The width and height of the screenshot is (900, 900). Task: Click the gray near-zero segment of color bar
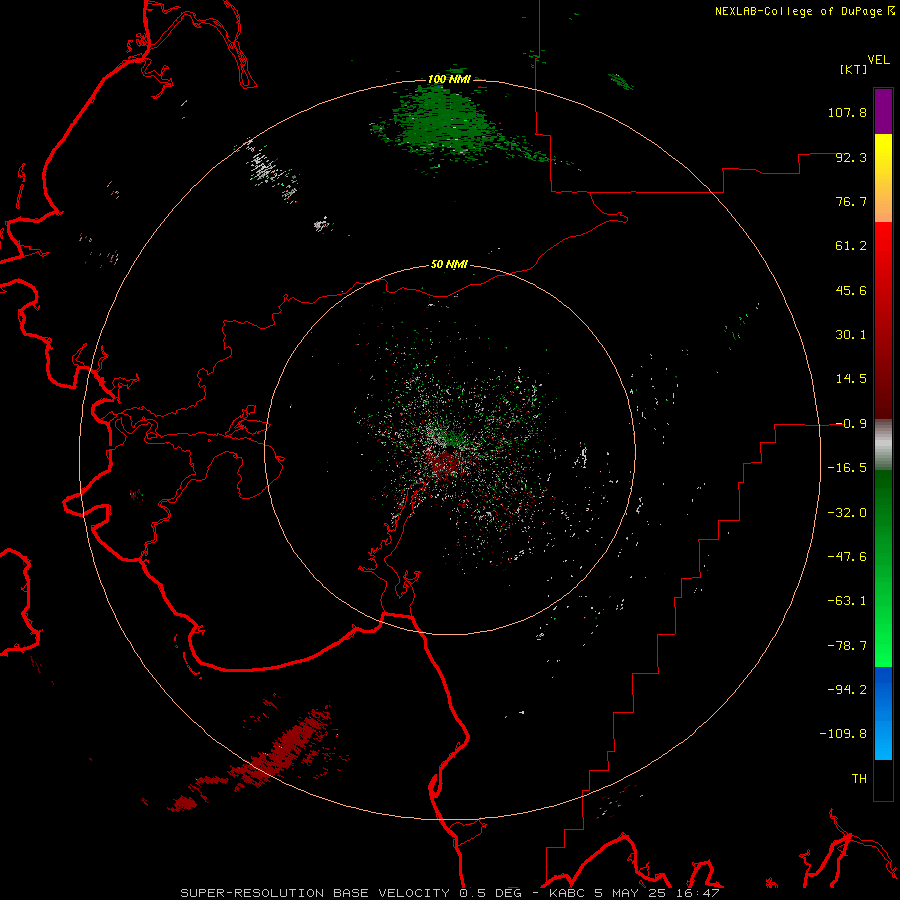click(x=883, y=445)
